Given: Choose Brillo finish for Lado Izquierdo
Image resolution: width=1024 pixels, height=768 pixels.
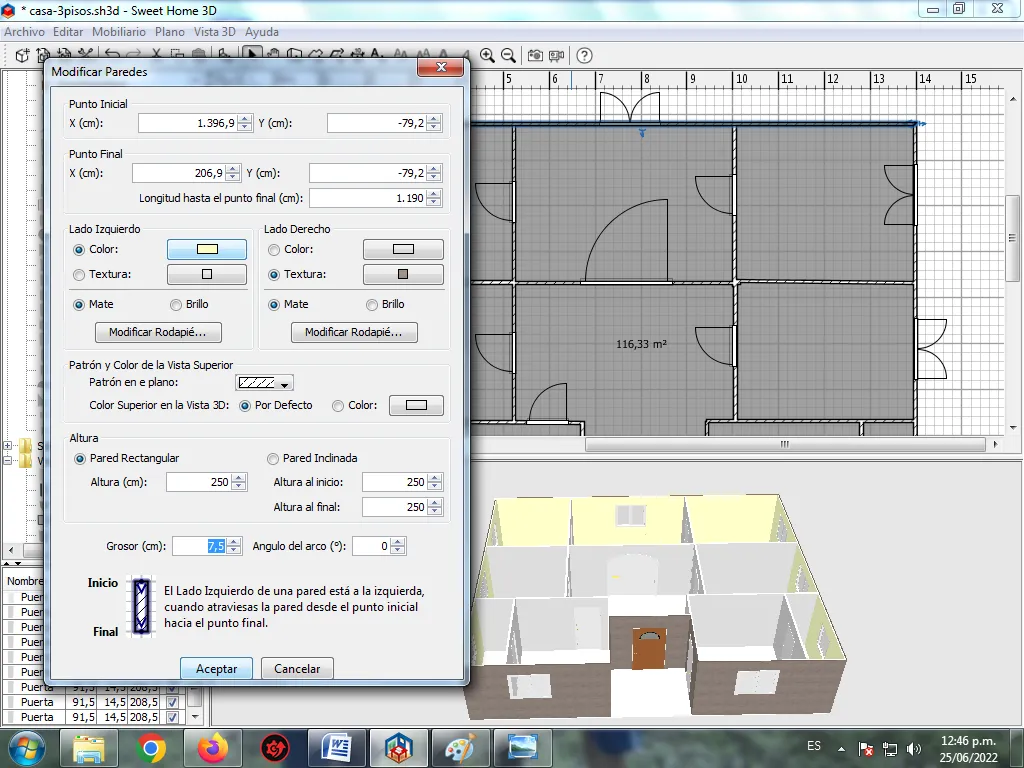Looking at the screenshot, I should [176, 304].
